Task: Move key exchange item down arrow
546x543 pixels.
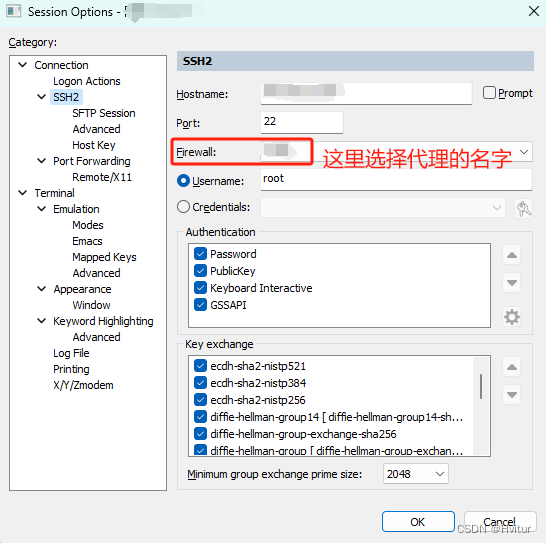Action: tap(512, 395)
